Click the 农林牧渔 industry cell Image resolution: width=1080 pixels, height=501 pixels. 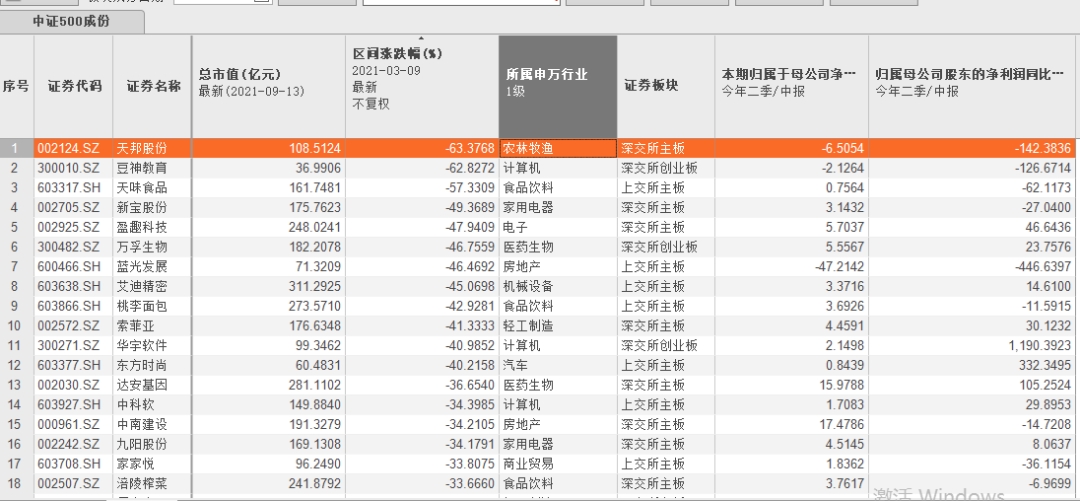[558, 148]
